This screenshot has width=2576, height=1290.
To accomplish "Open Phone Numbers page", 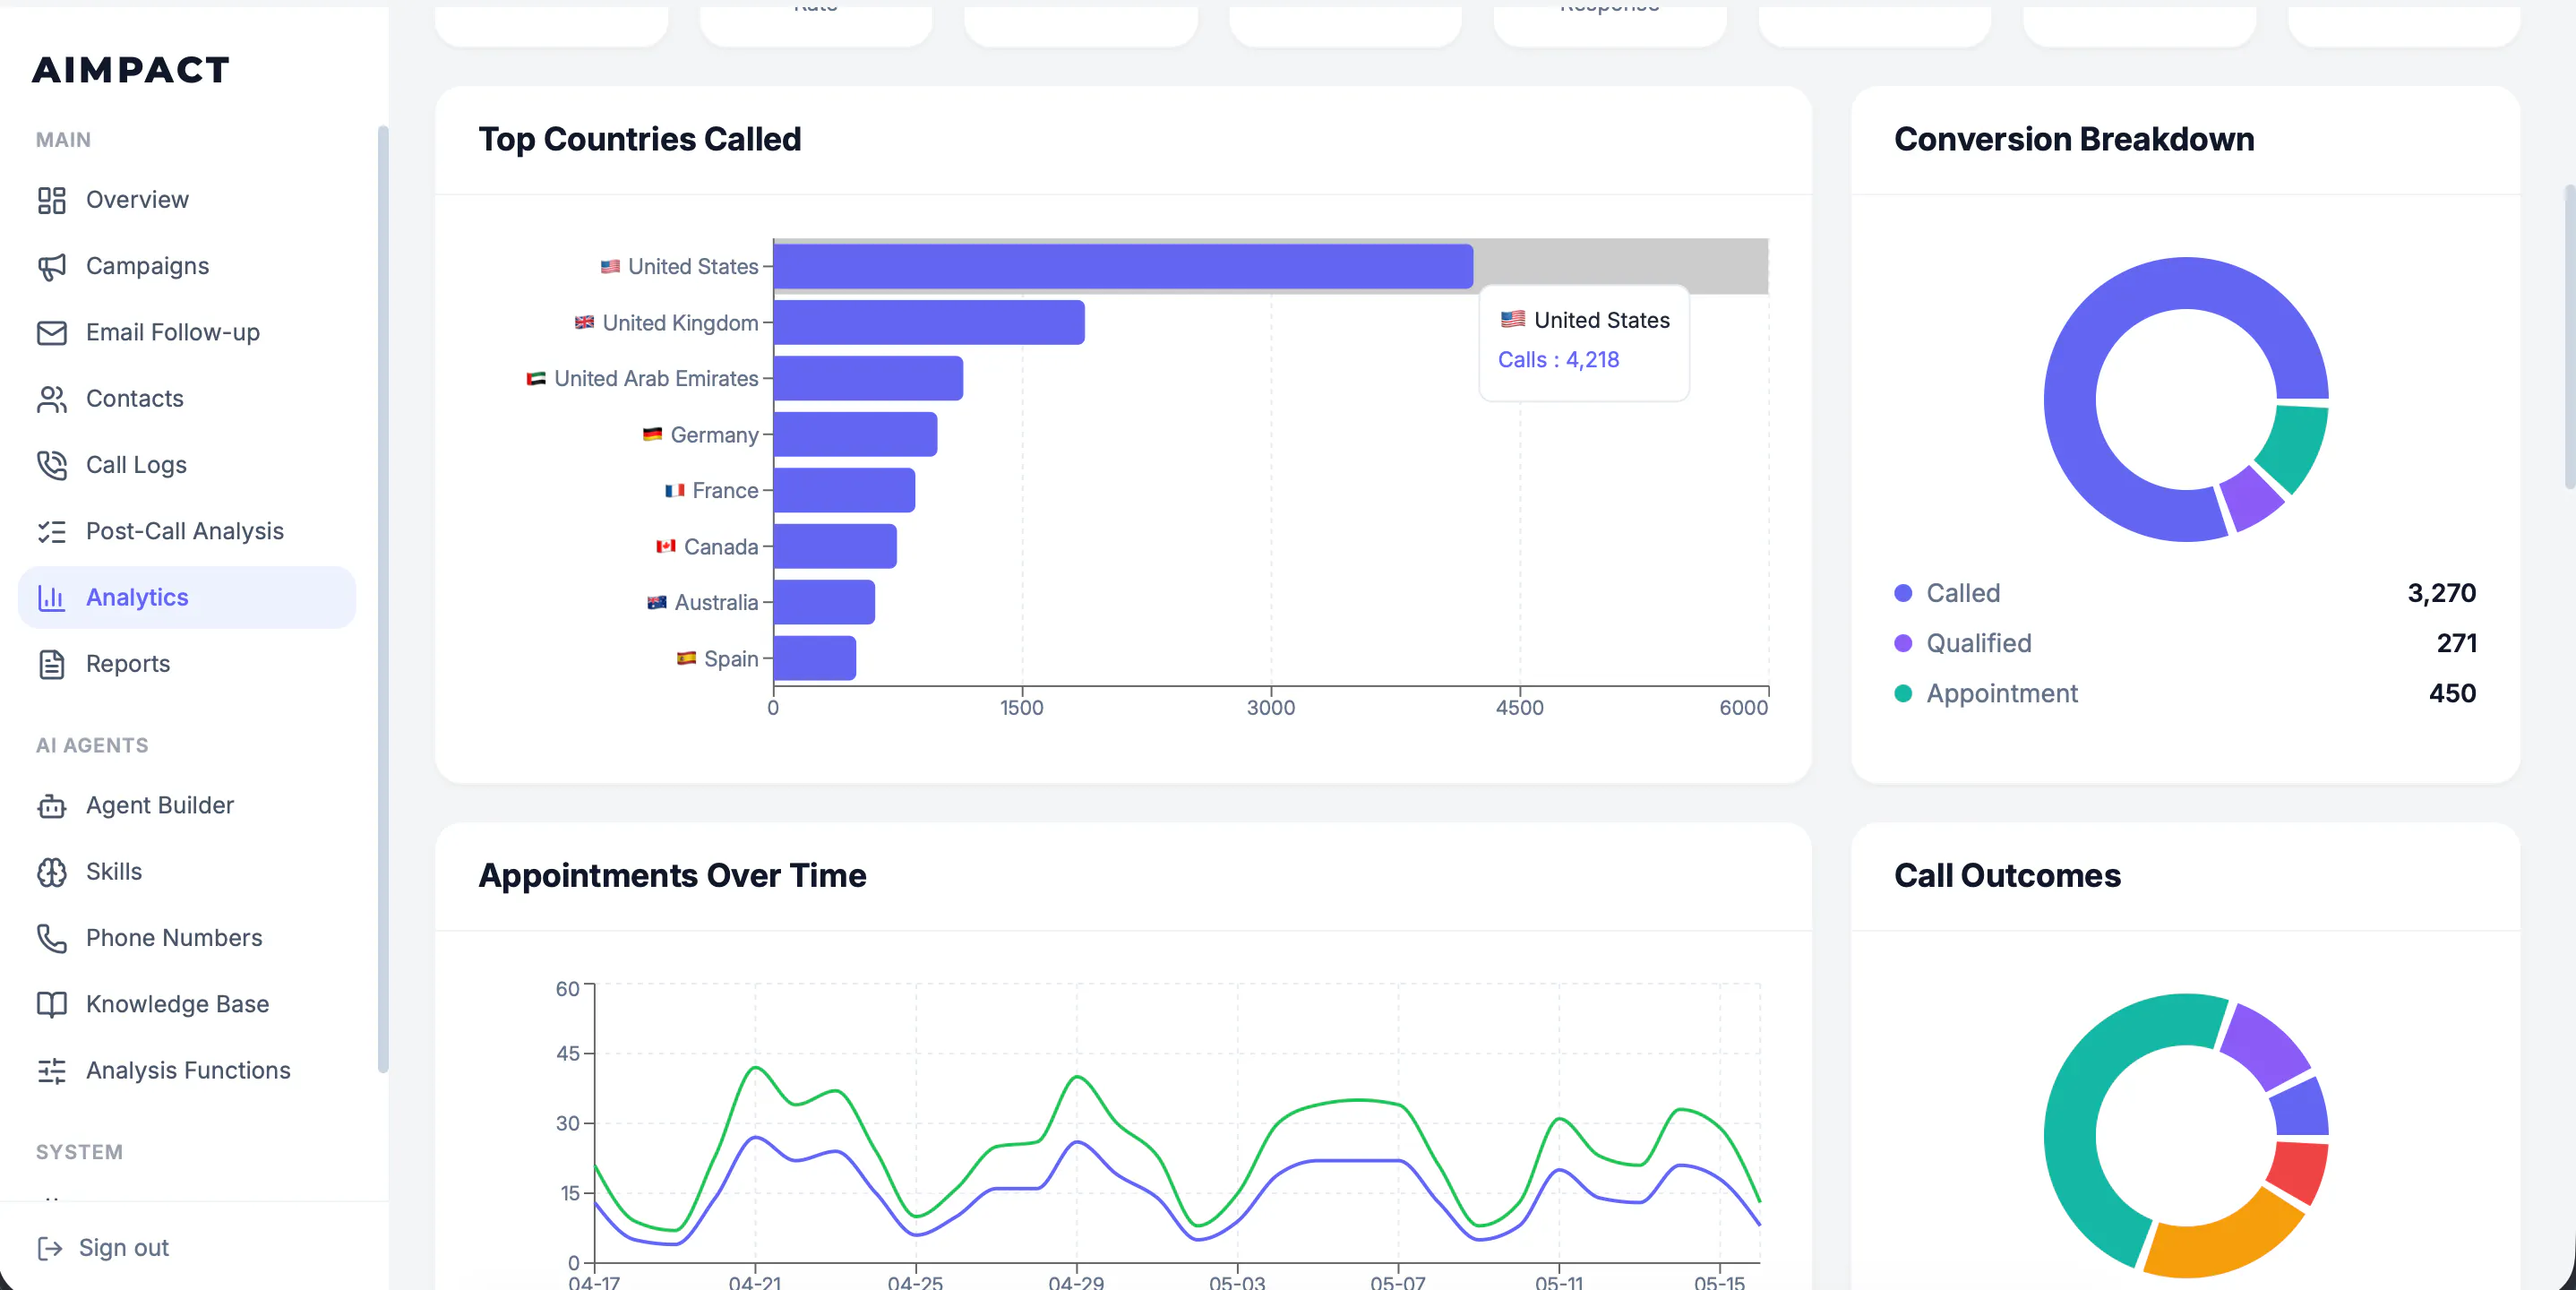I will point(187,938).
